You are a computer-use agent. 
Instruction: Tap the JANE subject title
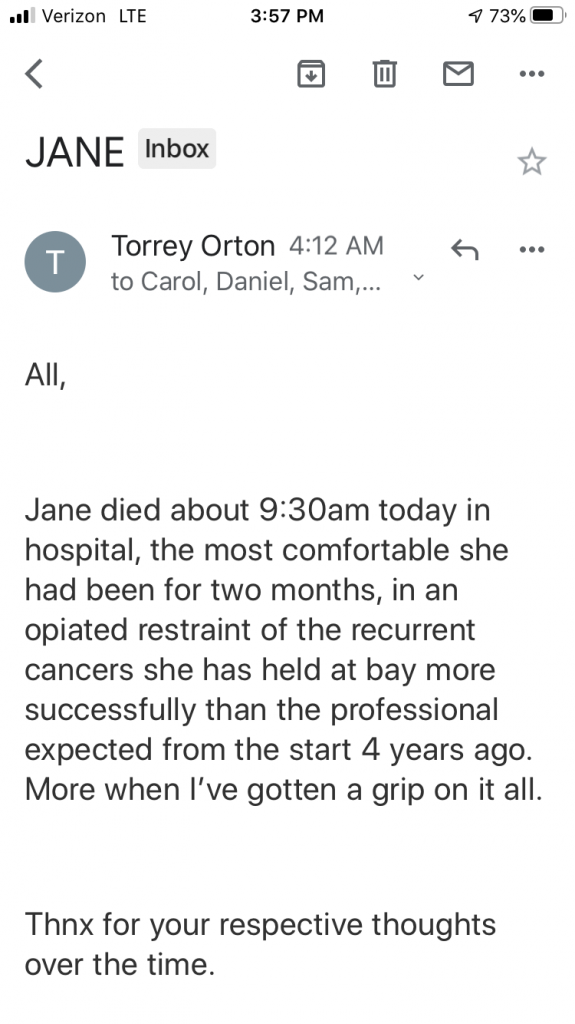click(x=74, y=152)
